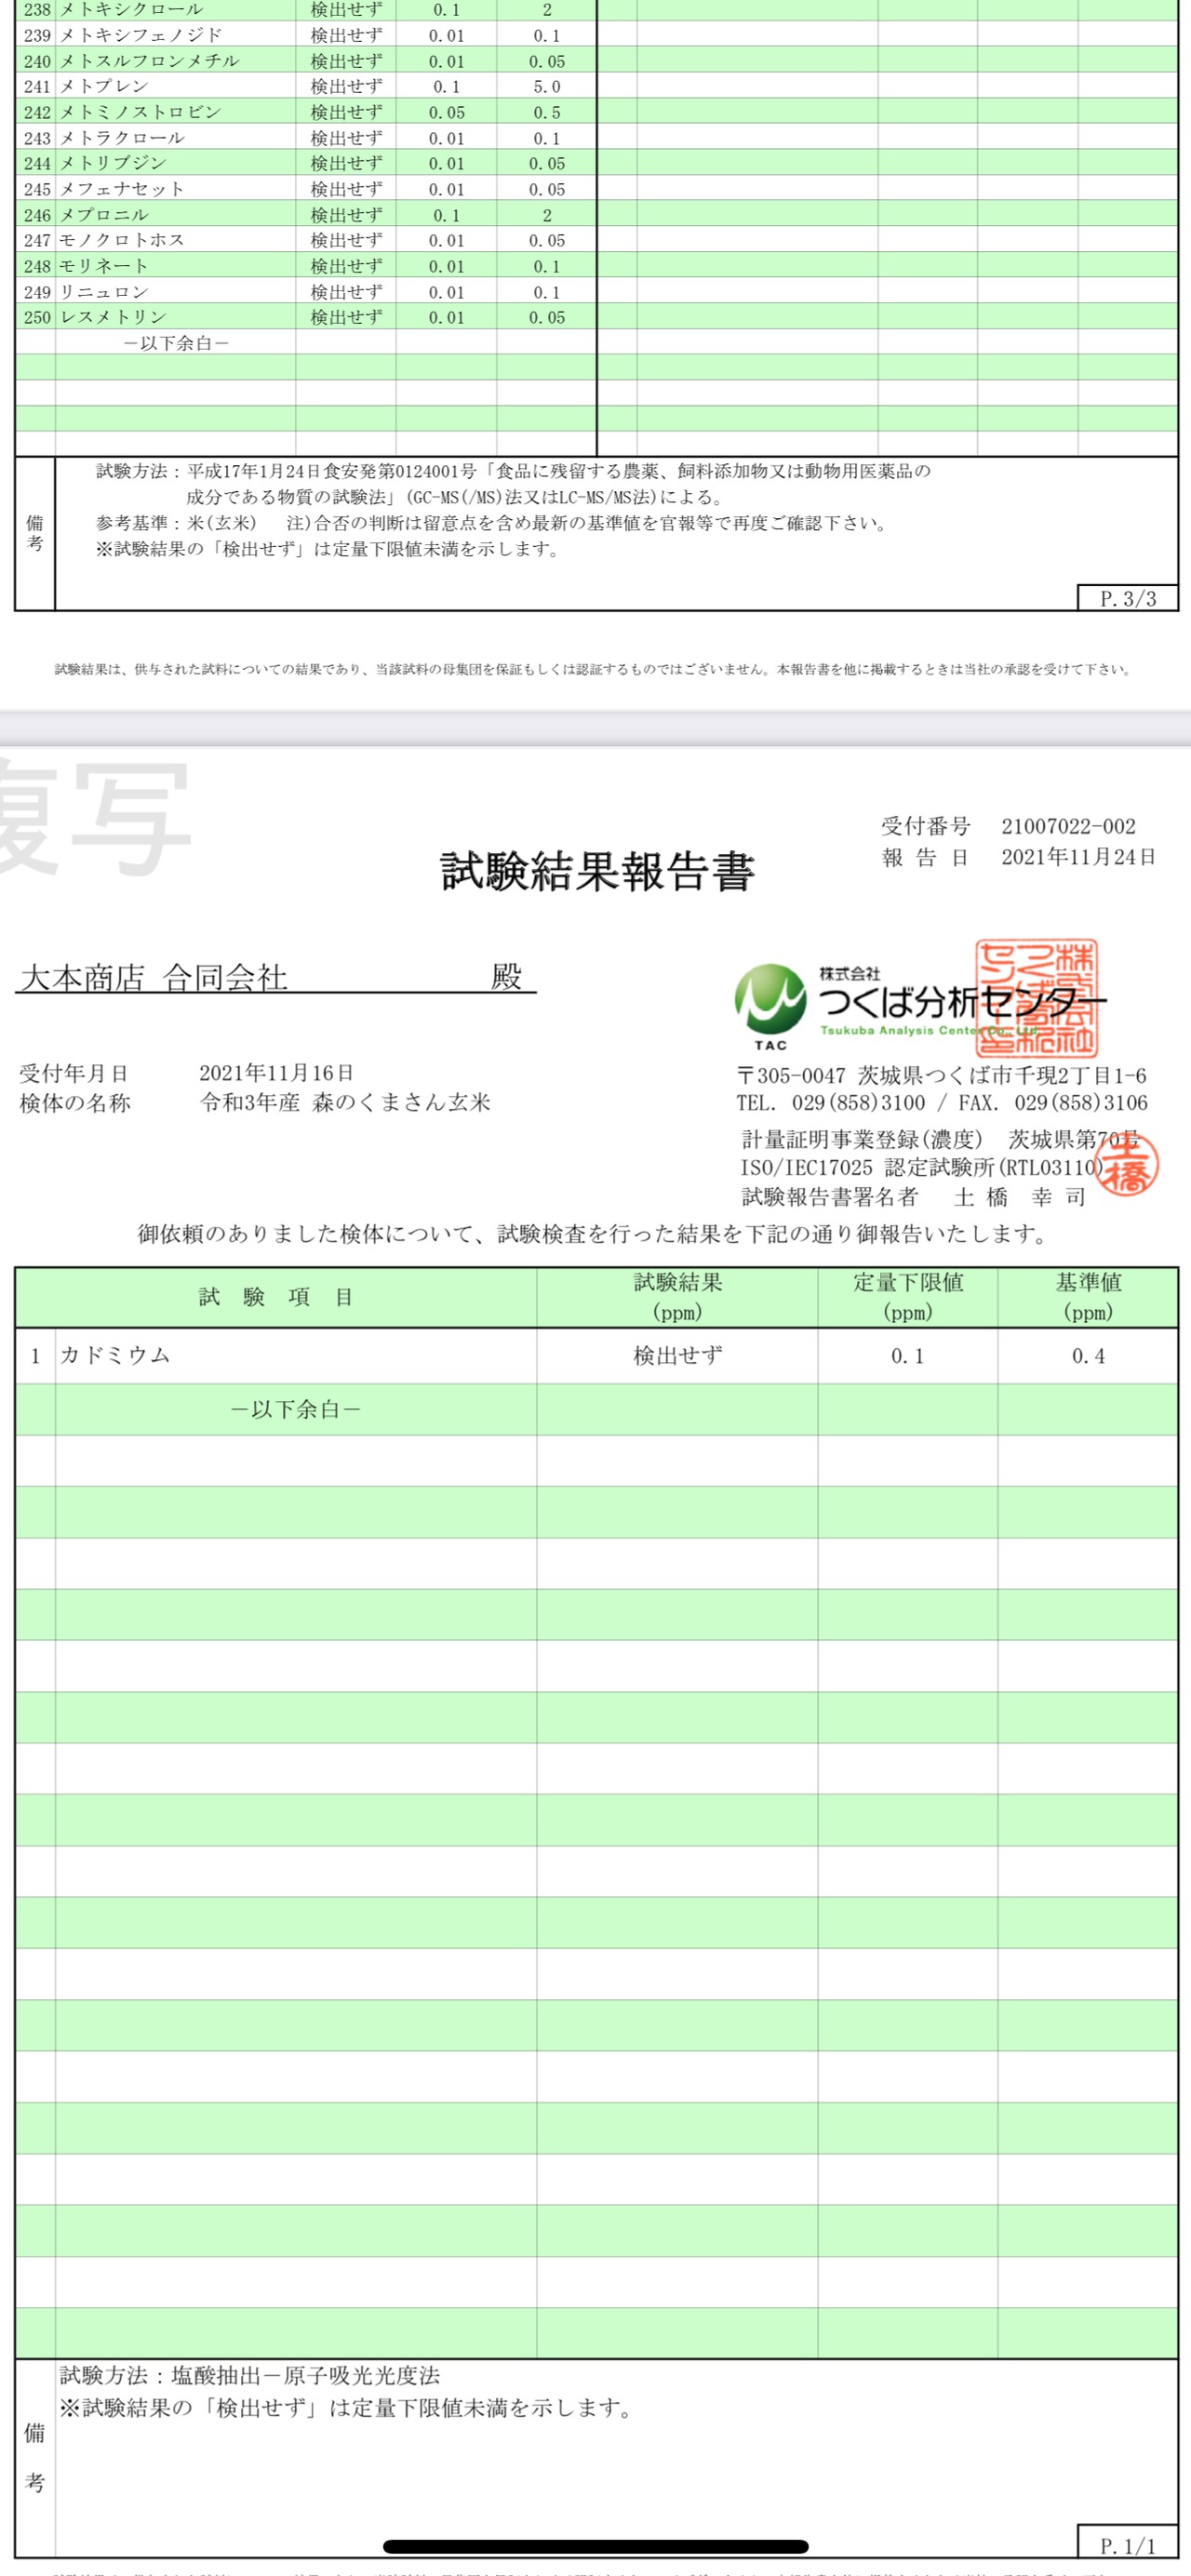This screenshot has height=2576, width=1191.
Task: Select the 成分である物質の試験法 (GC-MS) line
Action: 455,497
